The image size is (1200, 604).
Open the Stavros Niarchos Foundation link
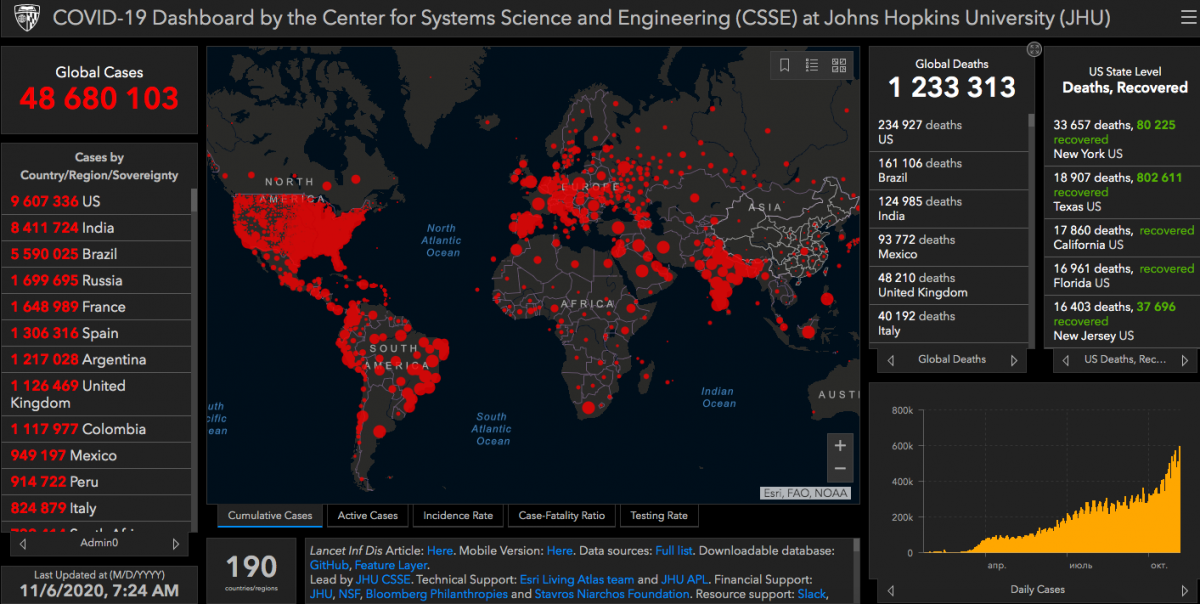(610, 594)
